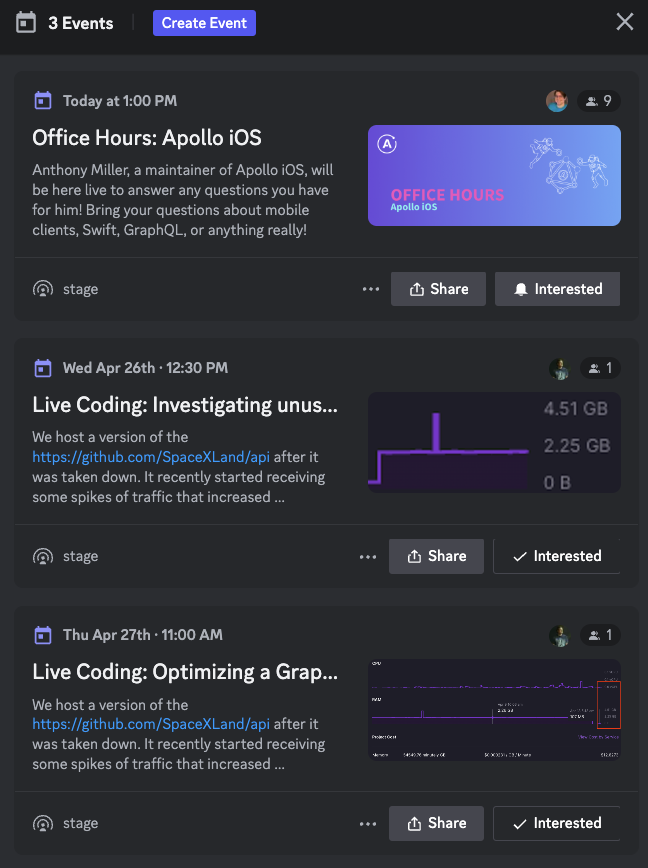
Task: Click the calendar icon beside 3 Events
Action: click(26, 23)
